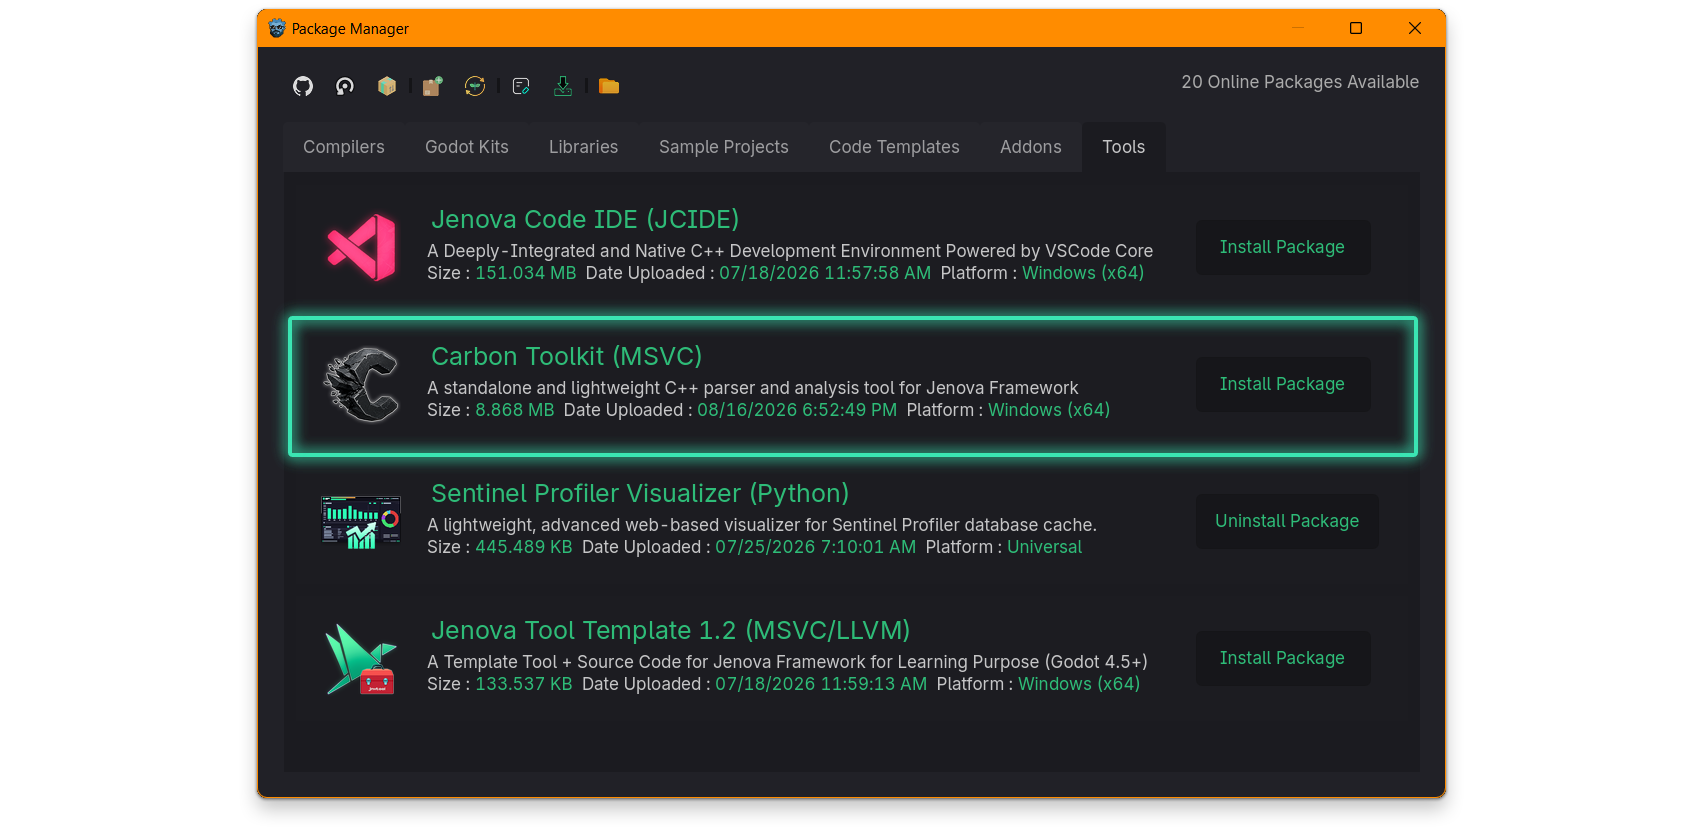
Task: Click the Carbon Toolkit (MSVC) title
Action: pyautogui.click(x=567, y=356)
